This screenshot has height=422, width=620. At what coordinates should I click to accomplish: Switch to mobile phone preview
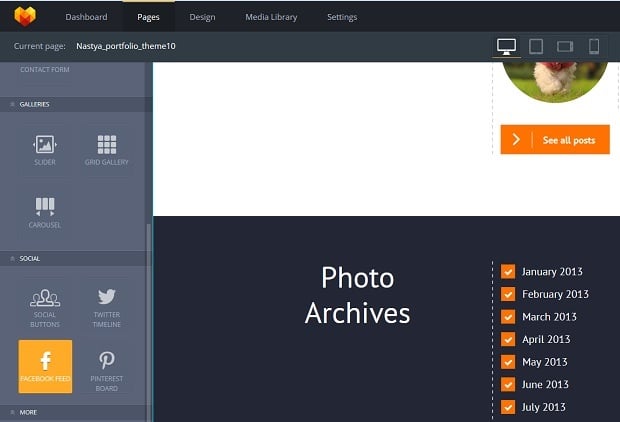[x=594, y=46]
